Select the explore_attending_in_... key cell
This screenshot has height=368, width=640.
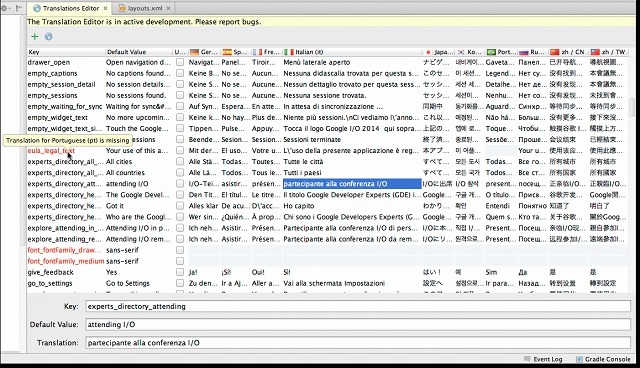pyautogui.click(x=66, y=228)
